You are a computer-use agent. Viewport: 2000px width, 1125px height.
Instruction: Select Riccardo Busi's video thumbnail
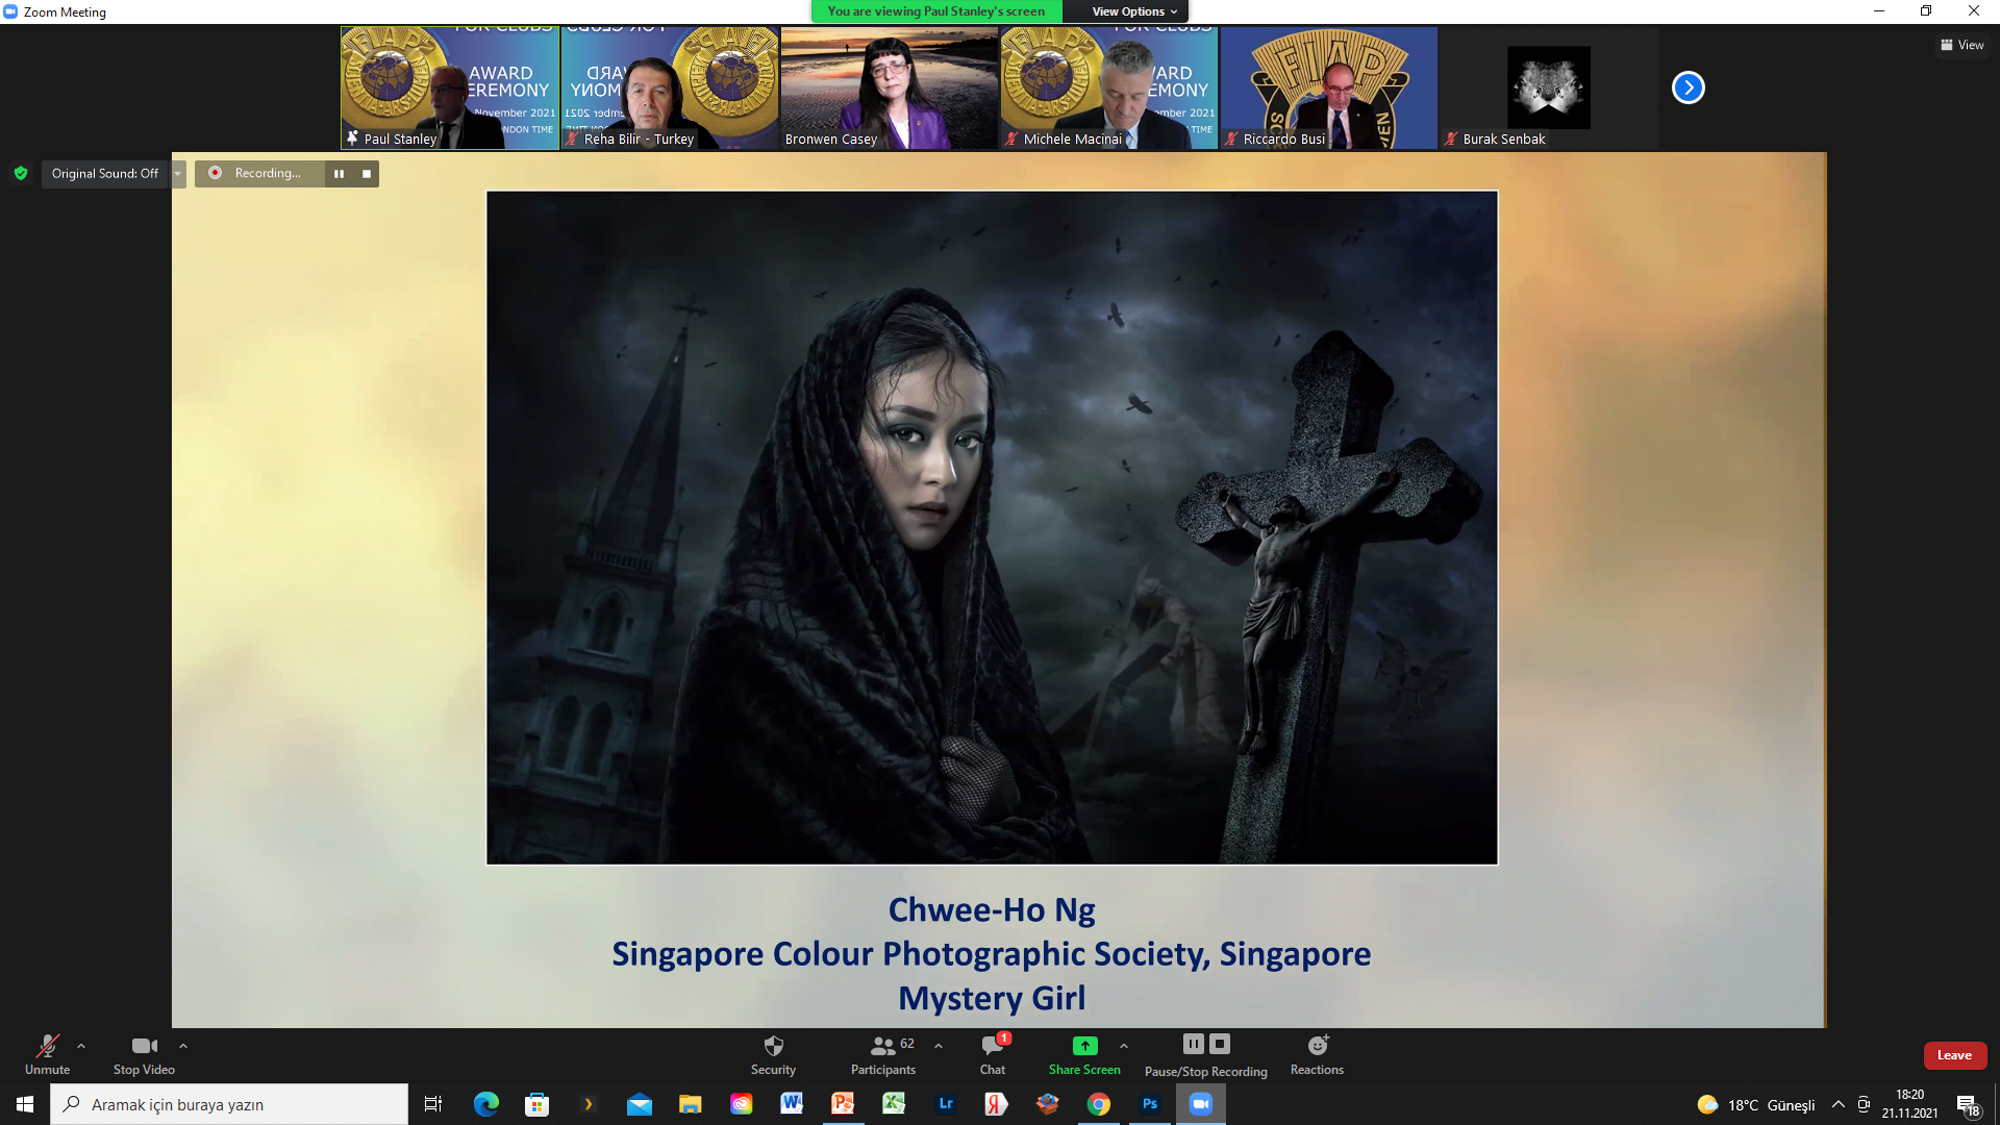coord(1329,88)
